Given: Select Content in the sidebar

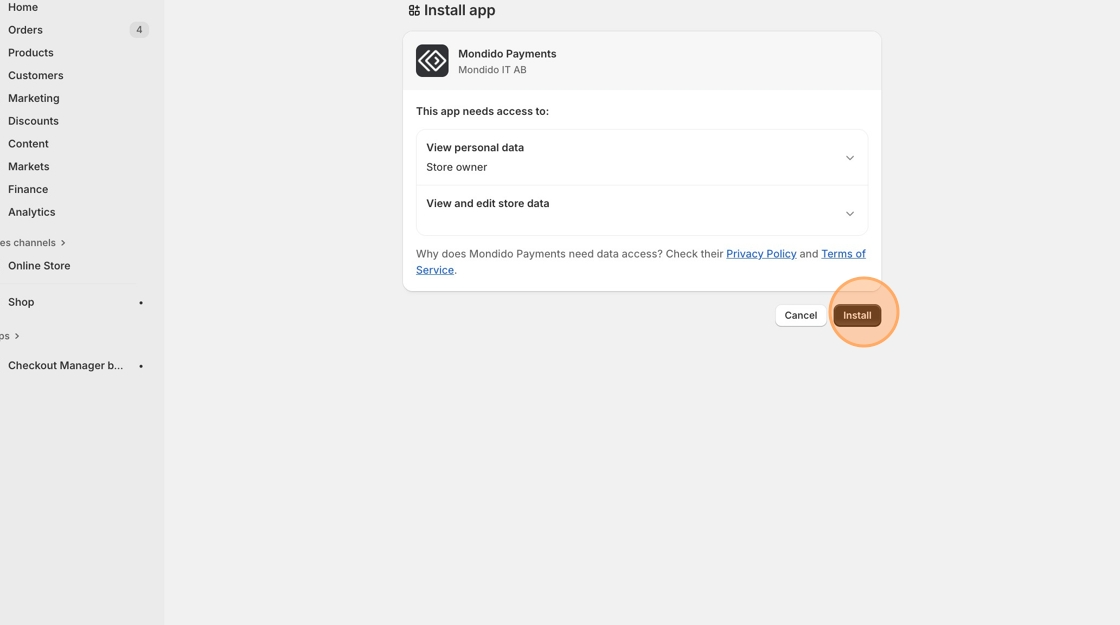Looking at the screenshot, I should (x=29, y=144).
